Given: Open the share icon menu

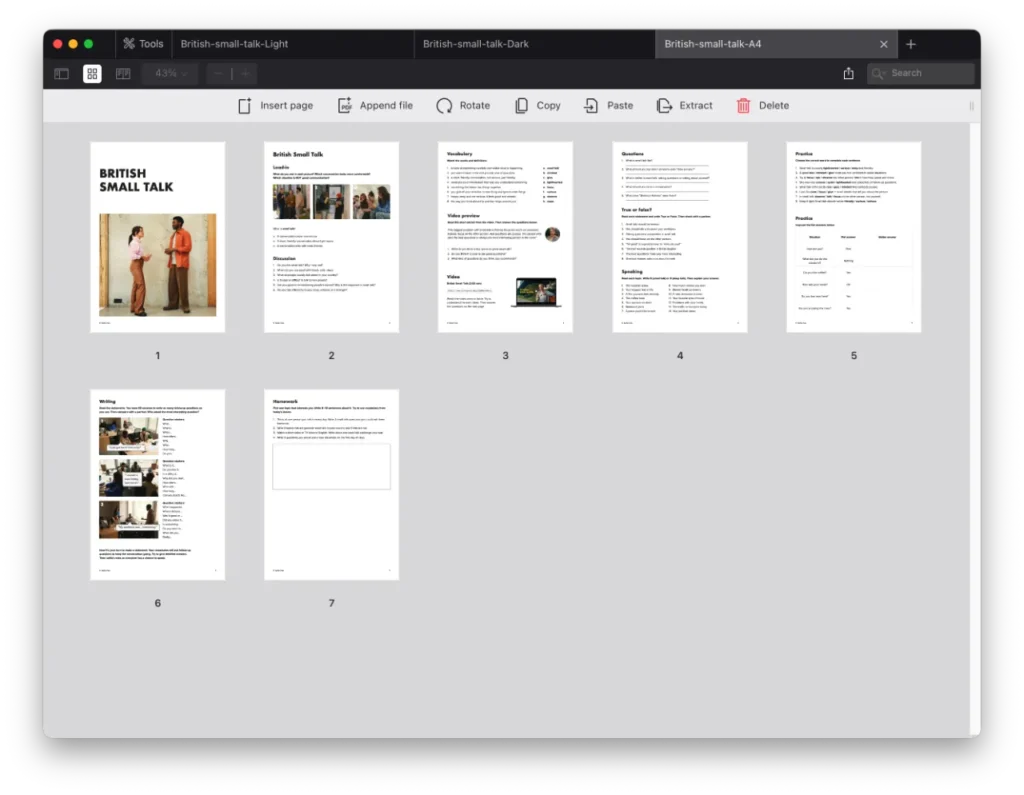Looking at the screenshot, I should point(849,73).
